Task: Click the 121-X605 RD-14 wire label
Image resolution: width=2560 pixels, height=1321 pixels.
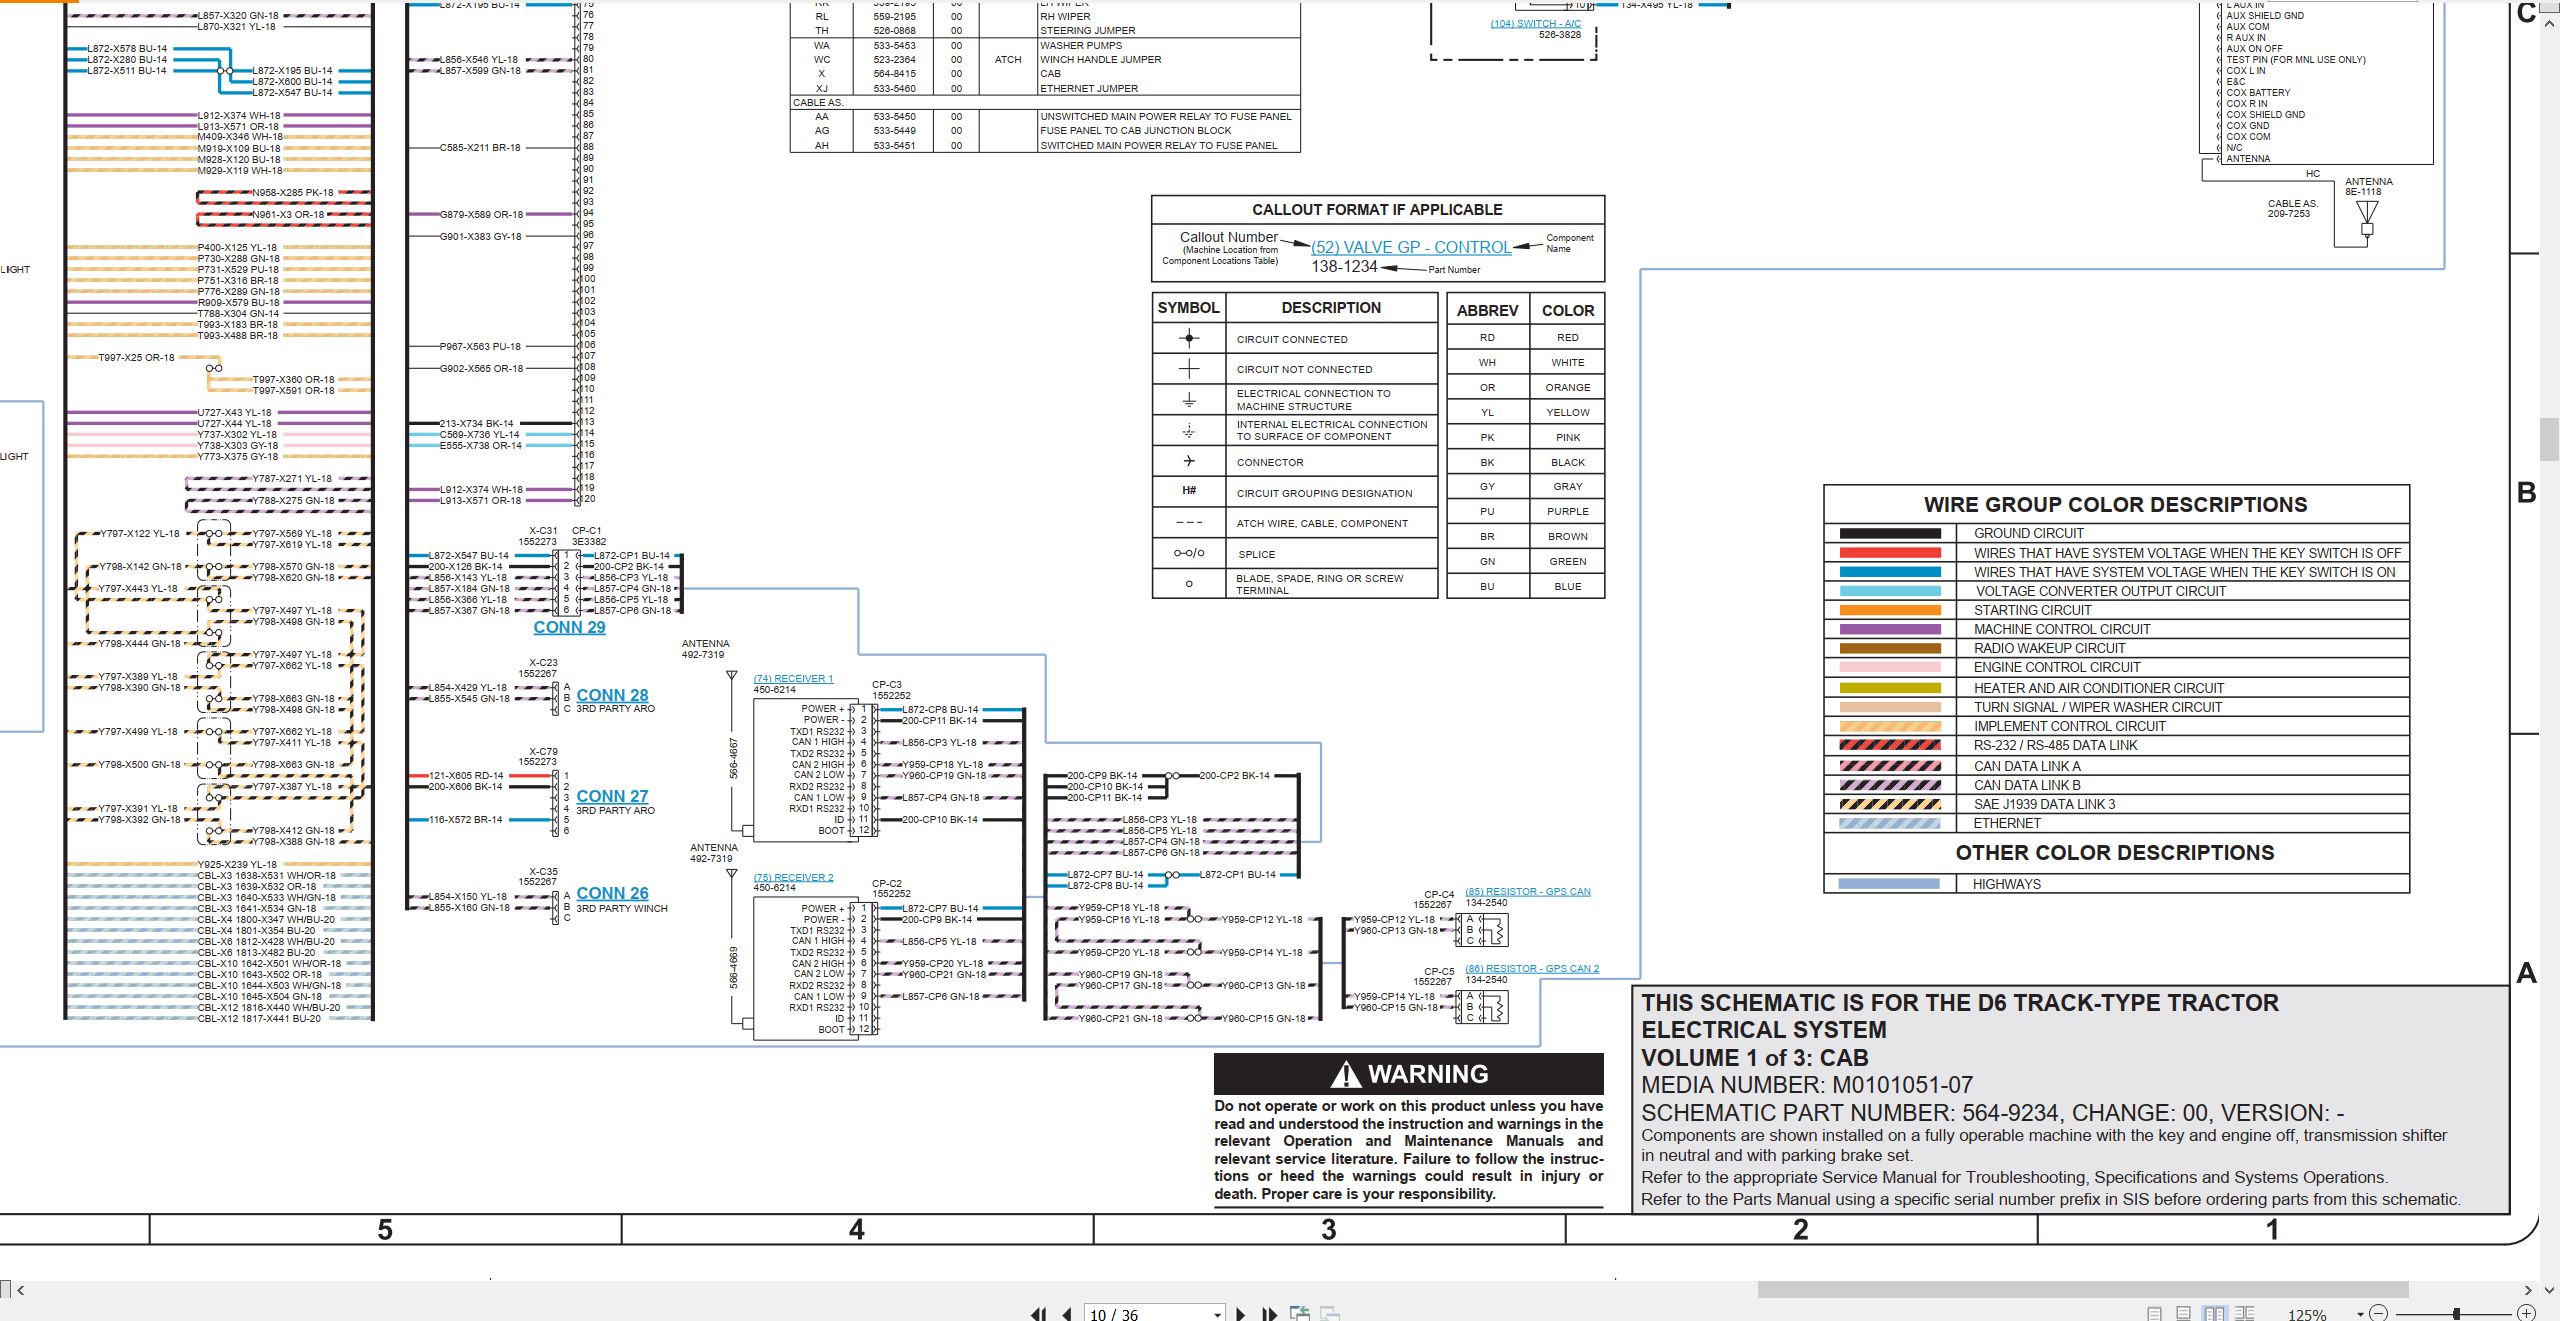Action: [466, 776]
